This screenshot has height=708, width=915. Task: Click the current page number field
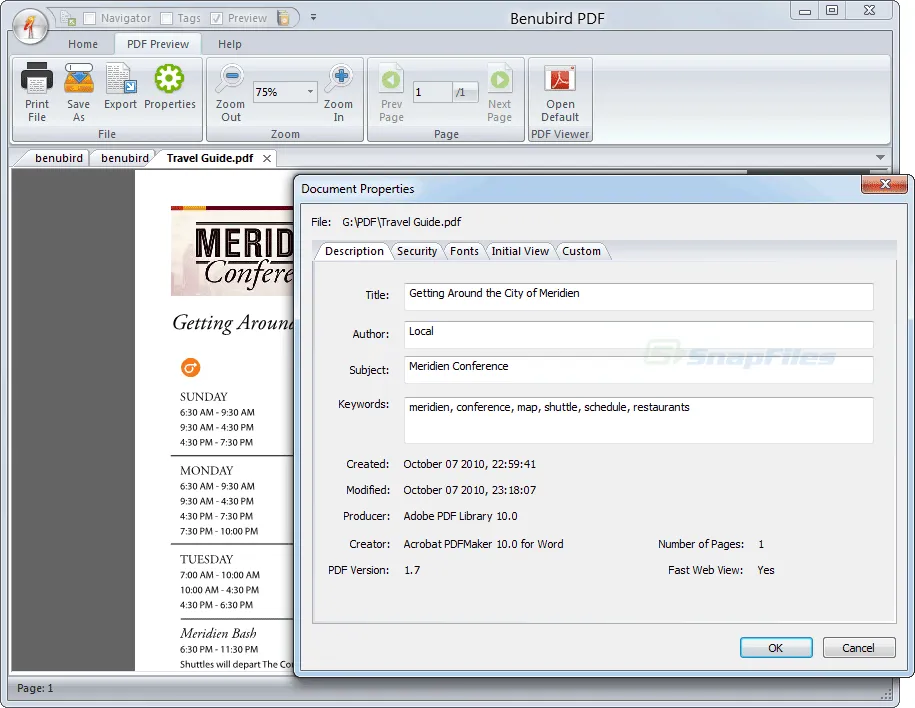[432, 92]
